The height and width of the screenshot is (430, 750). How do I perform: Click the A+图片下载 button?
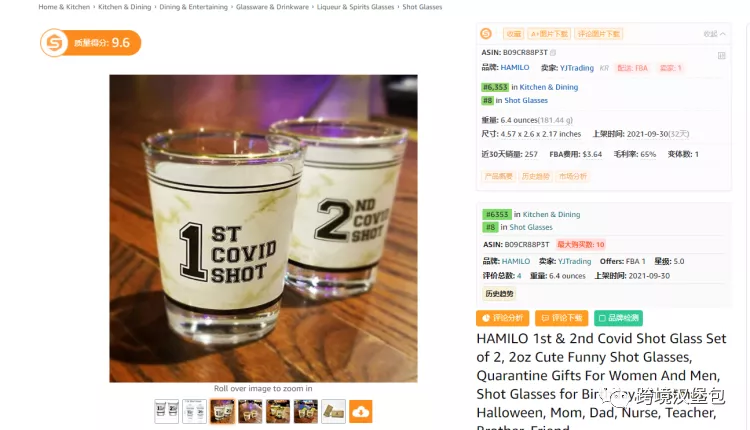pyautogui.click(x=549, y=34)
